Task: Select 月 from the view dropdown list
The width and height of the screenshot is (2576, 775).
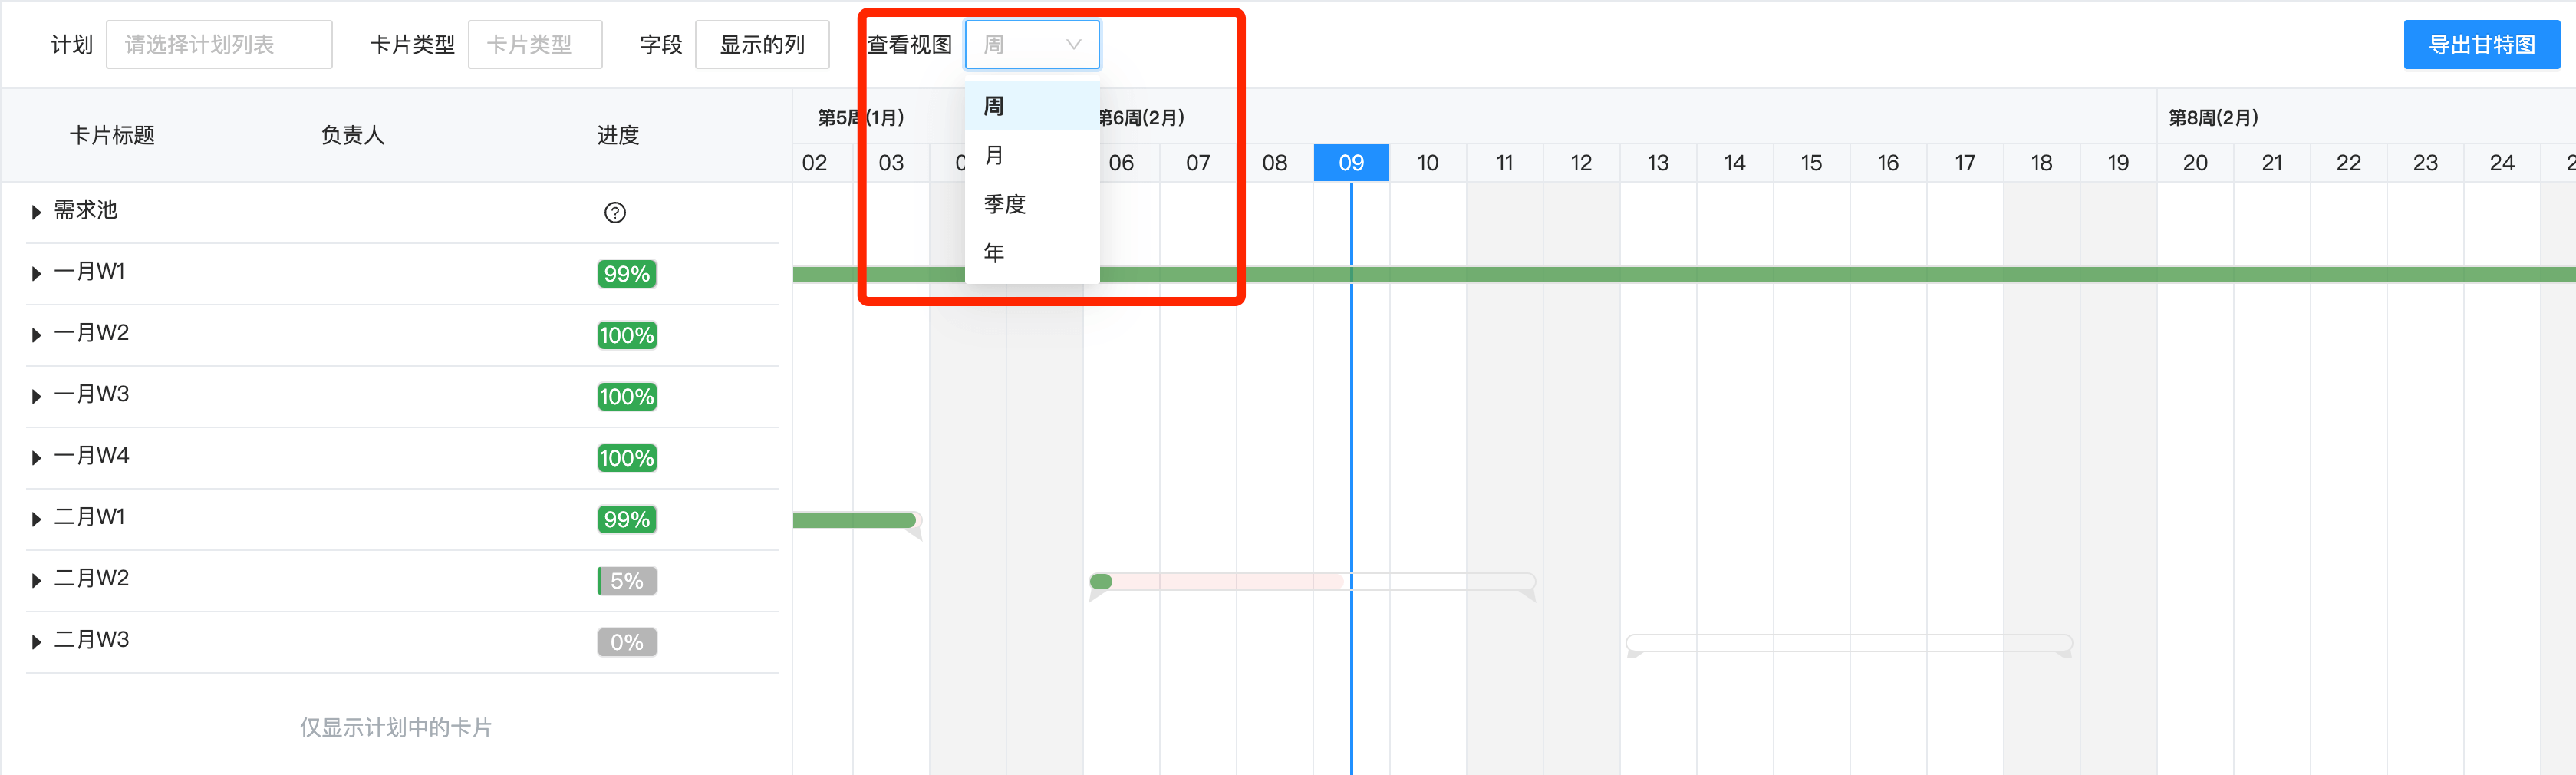Action: [992, 155]
